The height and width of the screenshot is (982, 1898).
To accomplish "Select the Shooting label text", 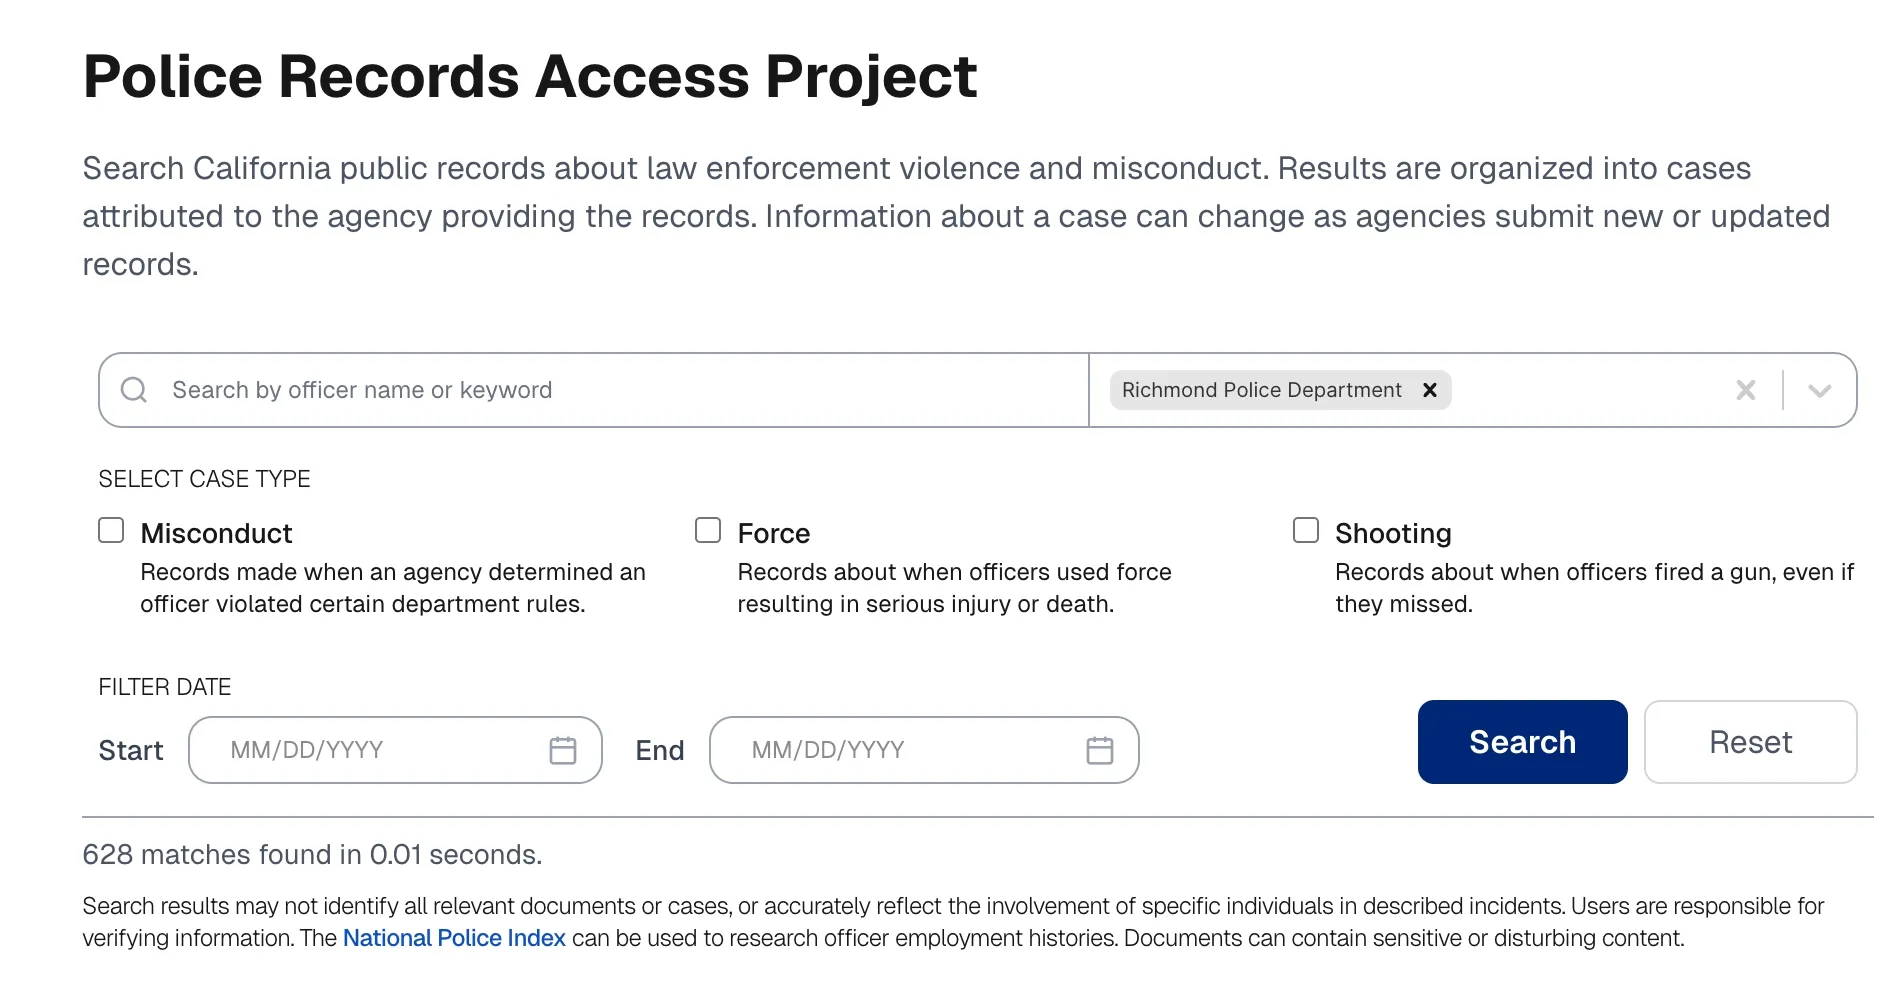I will (1393, 533).
